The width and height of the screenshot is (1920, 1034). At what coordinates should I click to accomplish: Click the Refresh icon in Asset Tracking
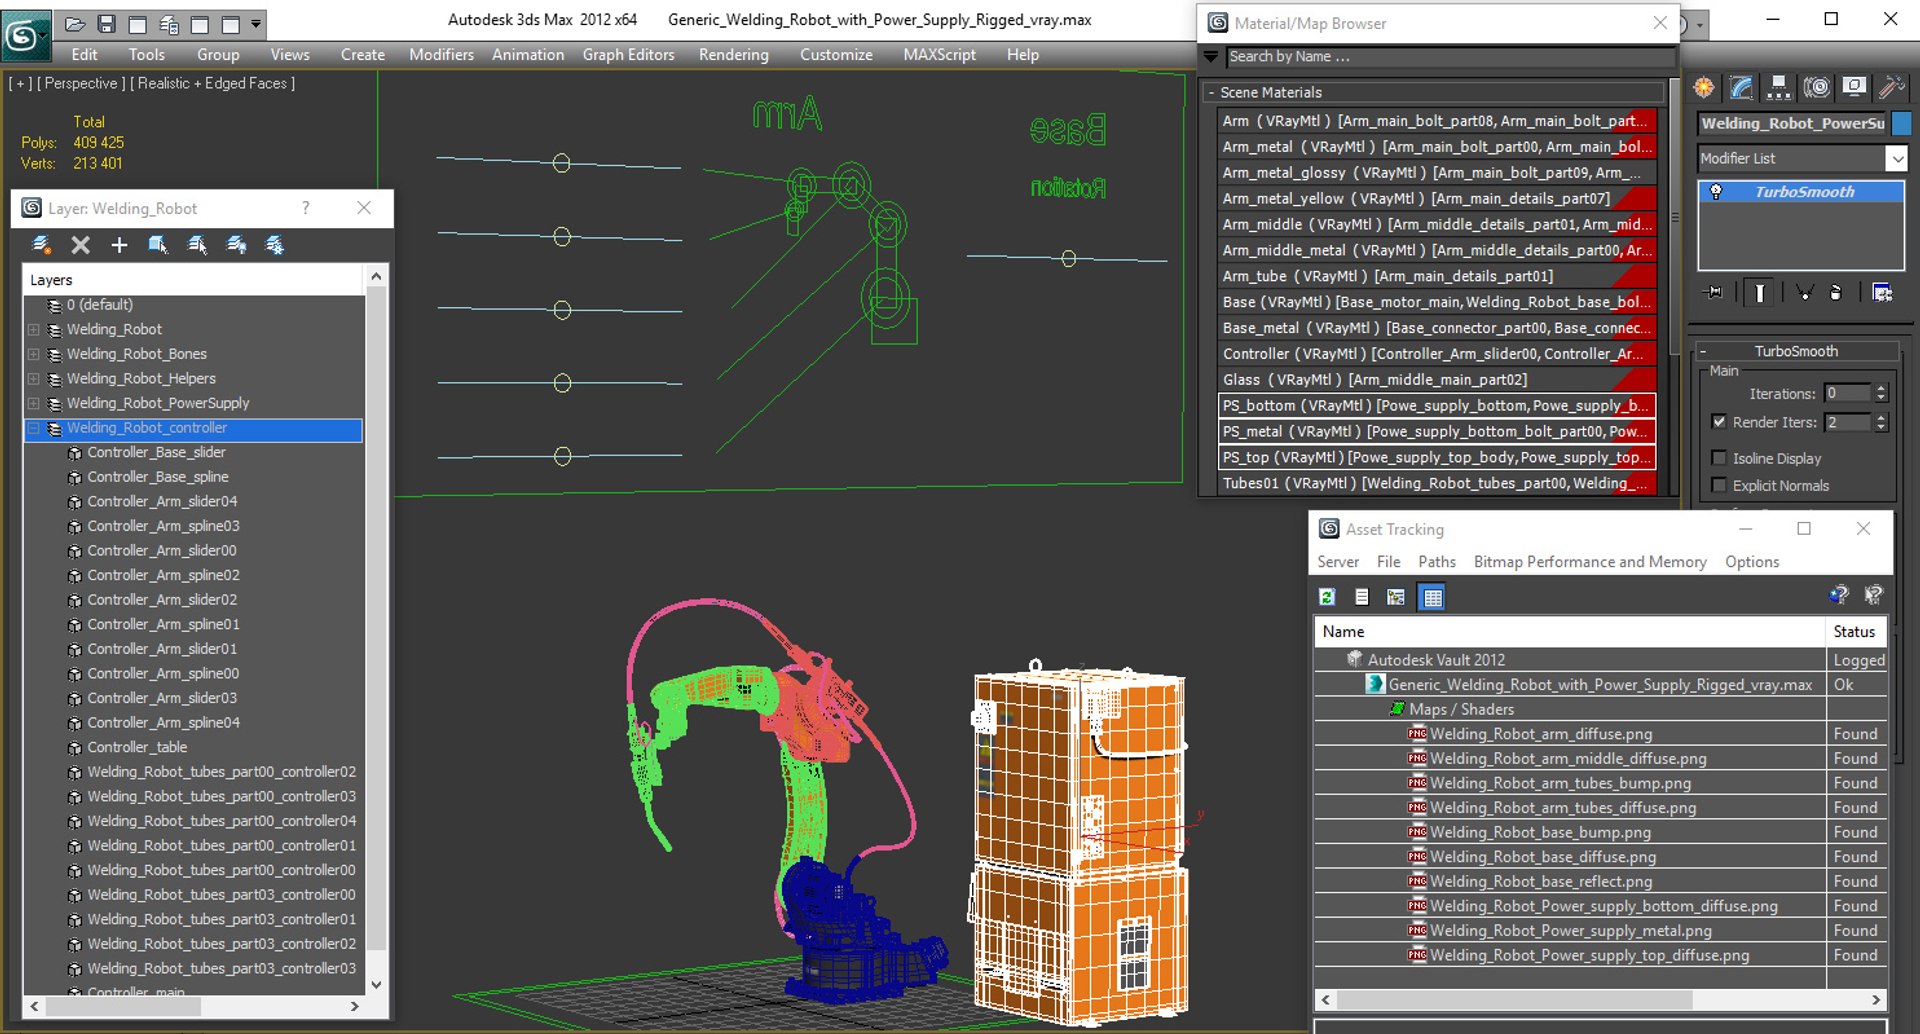tap(1327, 597)
